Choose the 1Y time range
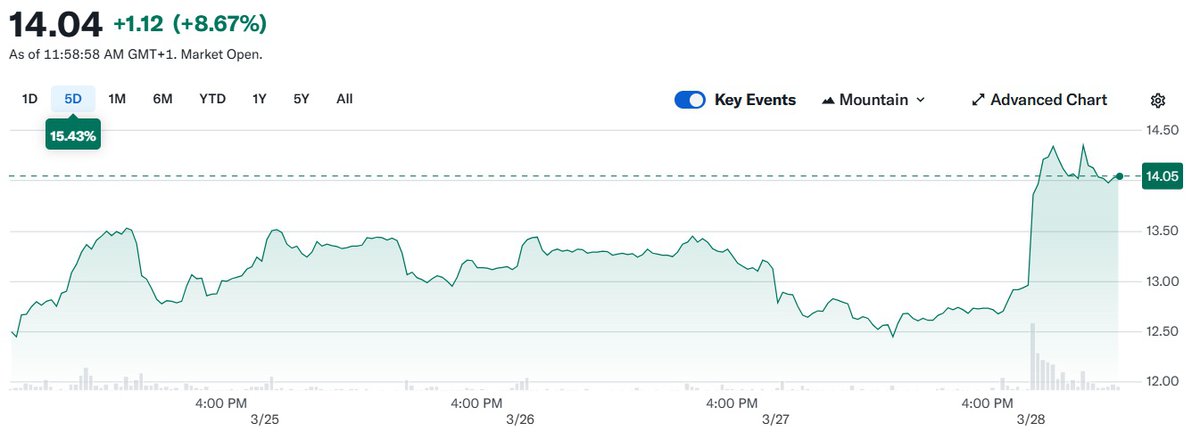This screenshot has width=1200, height=439. point(260,99)
